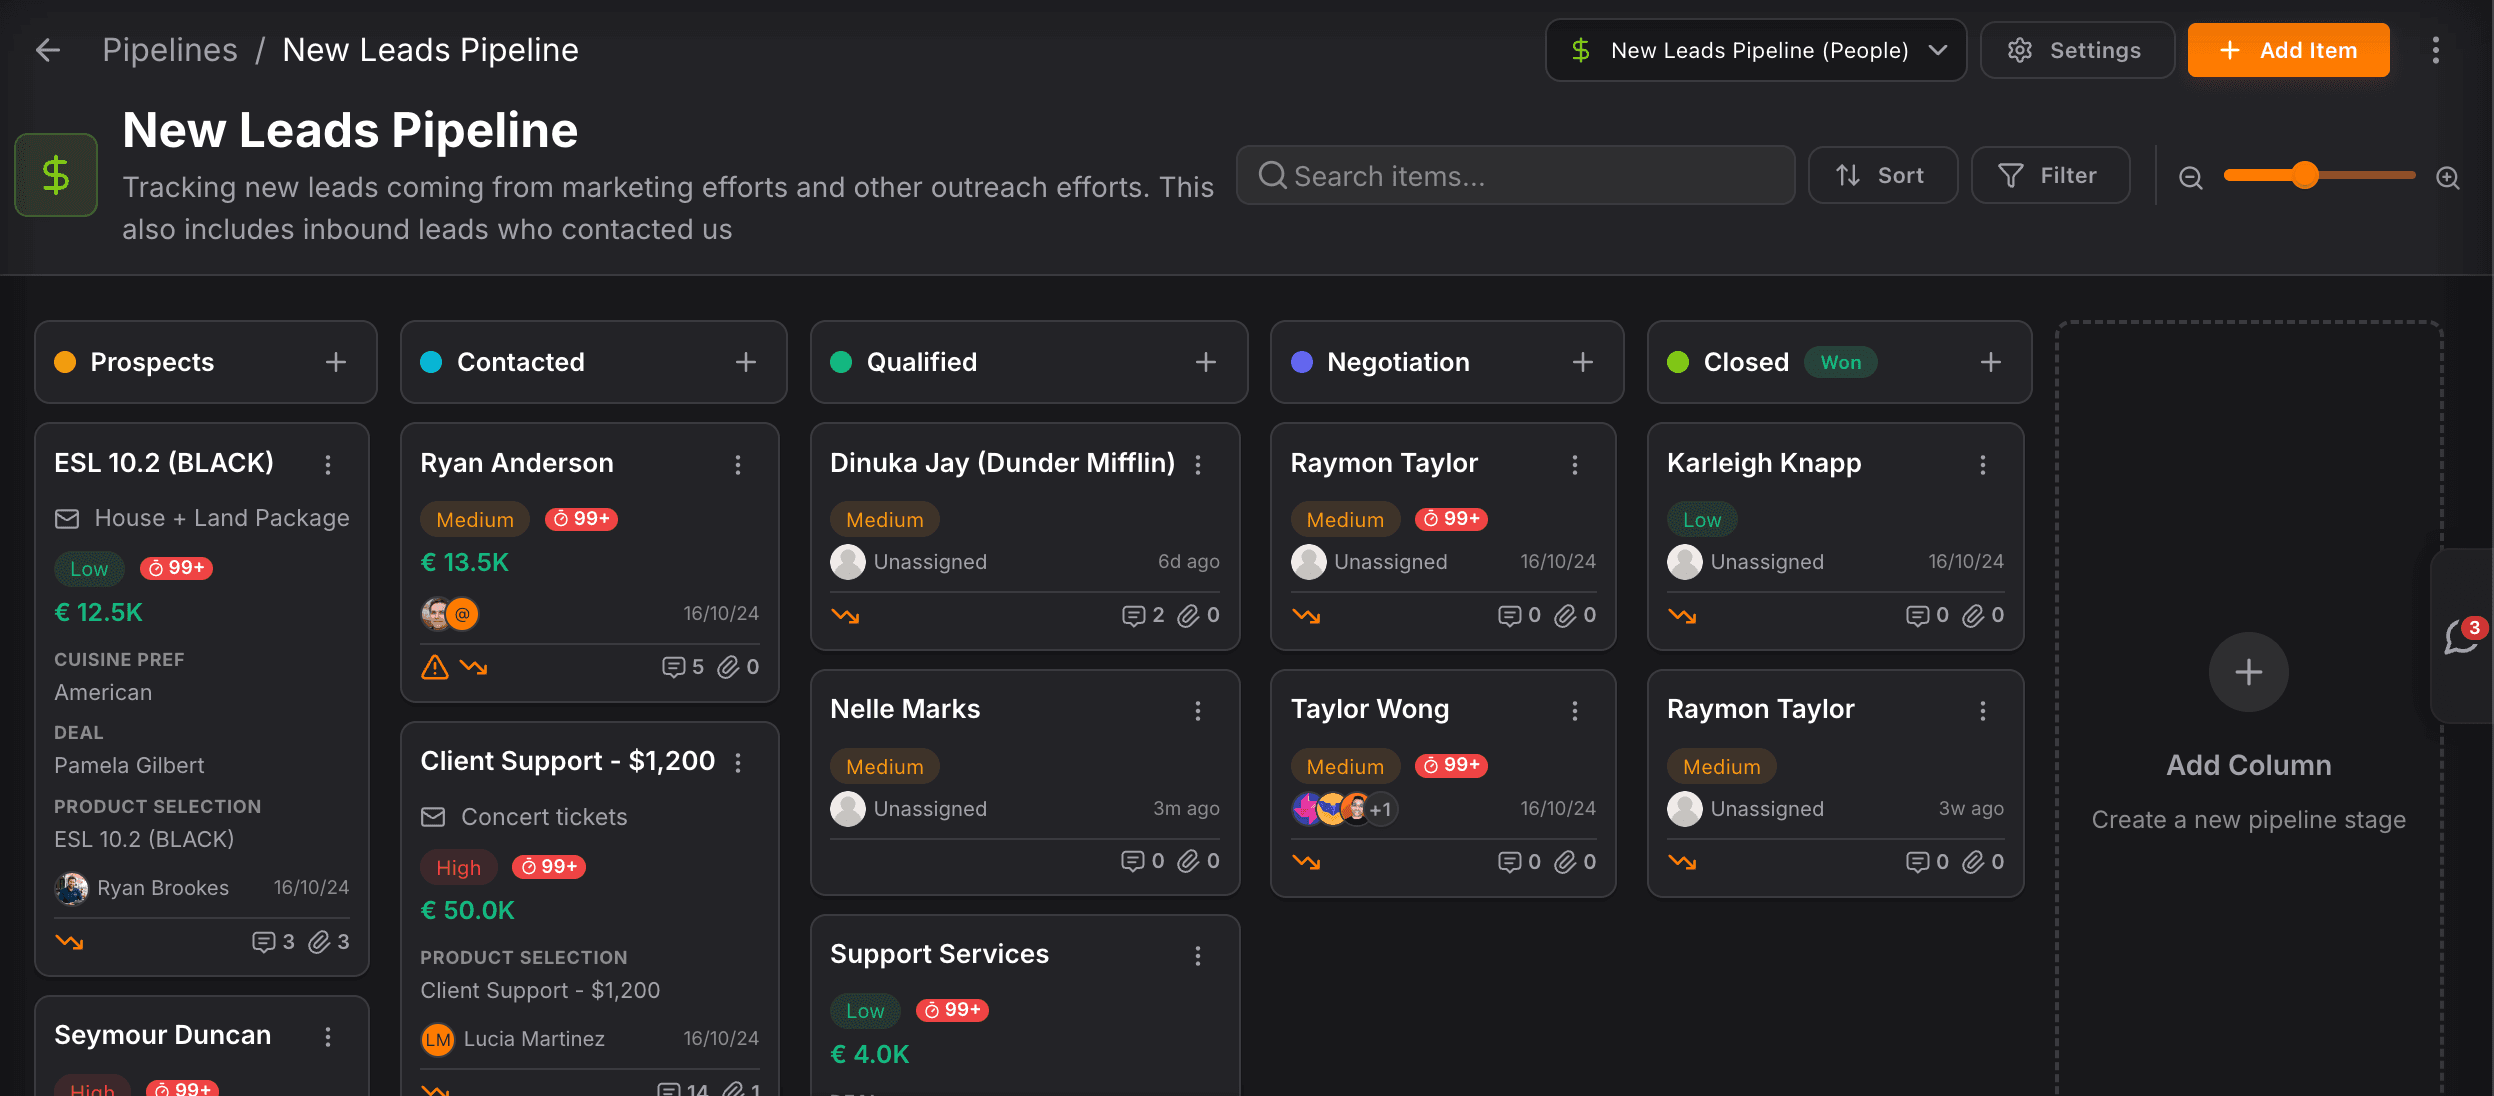Click plus icon in Negotiation column header
Screen dimensions: 2494x1096
pyautogui.click(x=1582, y=362)
